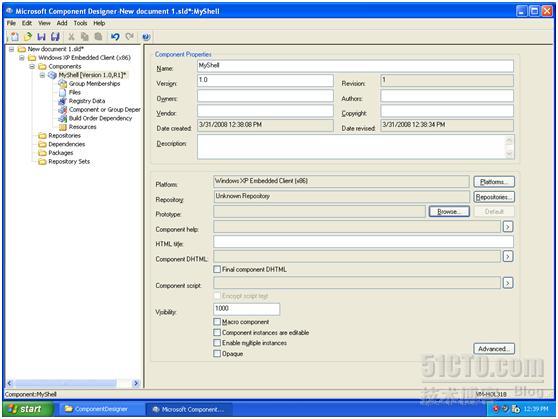Open the Tools menu
This screenshot has width=558, height=419.
click(x=80, y=23)
